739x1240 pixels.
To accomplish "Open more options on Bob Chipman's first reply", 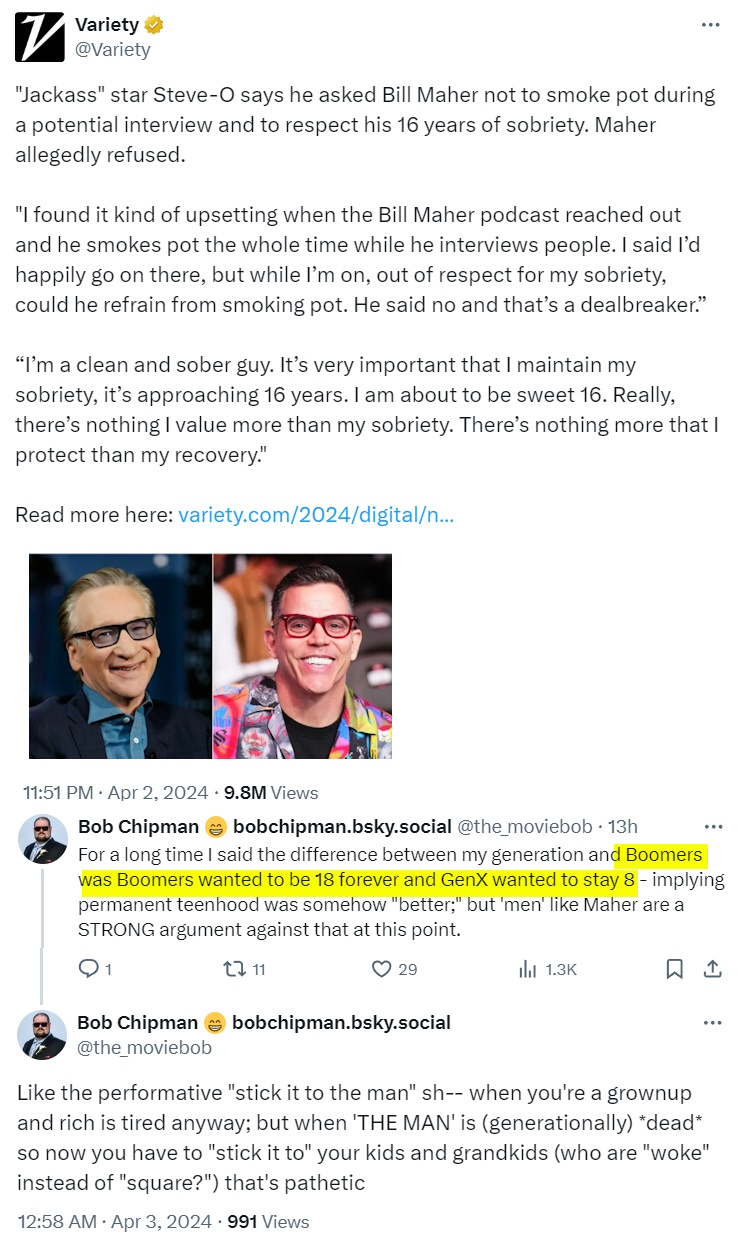I will 713,827.
